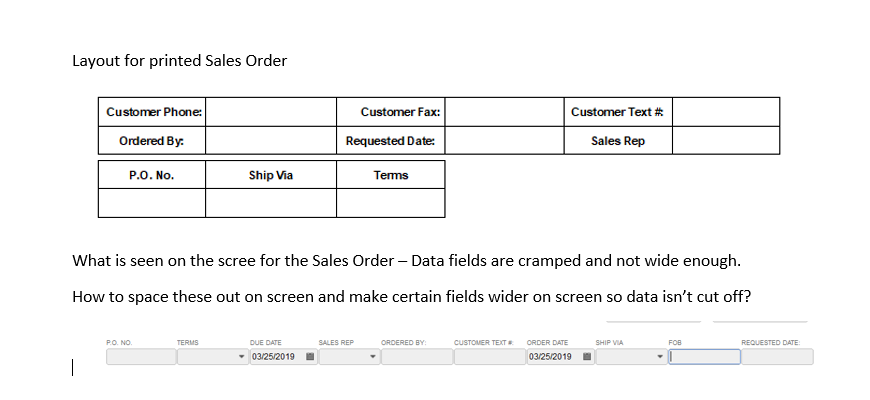Viewport: 870px width, 400px height.
Task: Select the empty cell under P.O. No. header
Action: tap(152, 203)
